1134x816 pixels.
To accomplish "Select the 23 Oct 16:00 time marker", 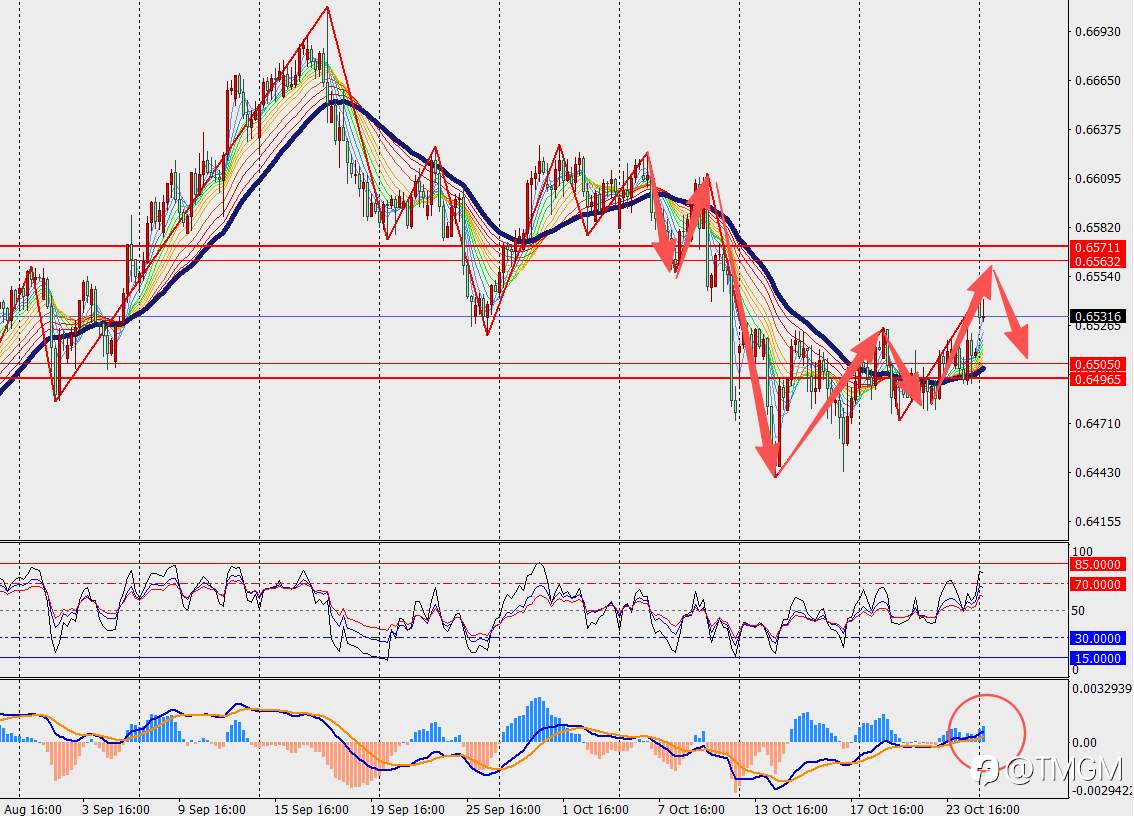I will (983, 809).
